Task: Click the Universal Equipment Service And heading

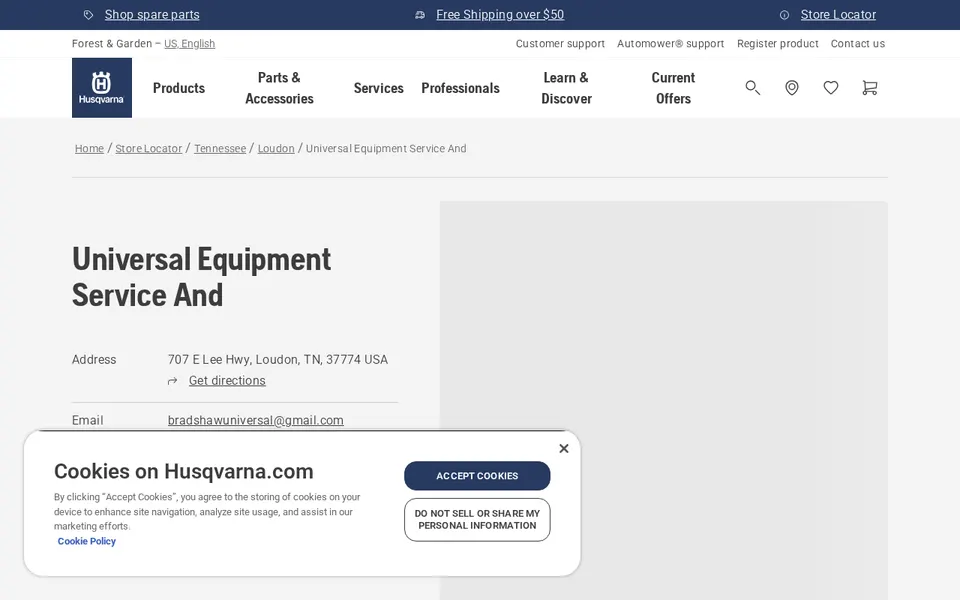Action: (x=201, y=277)
